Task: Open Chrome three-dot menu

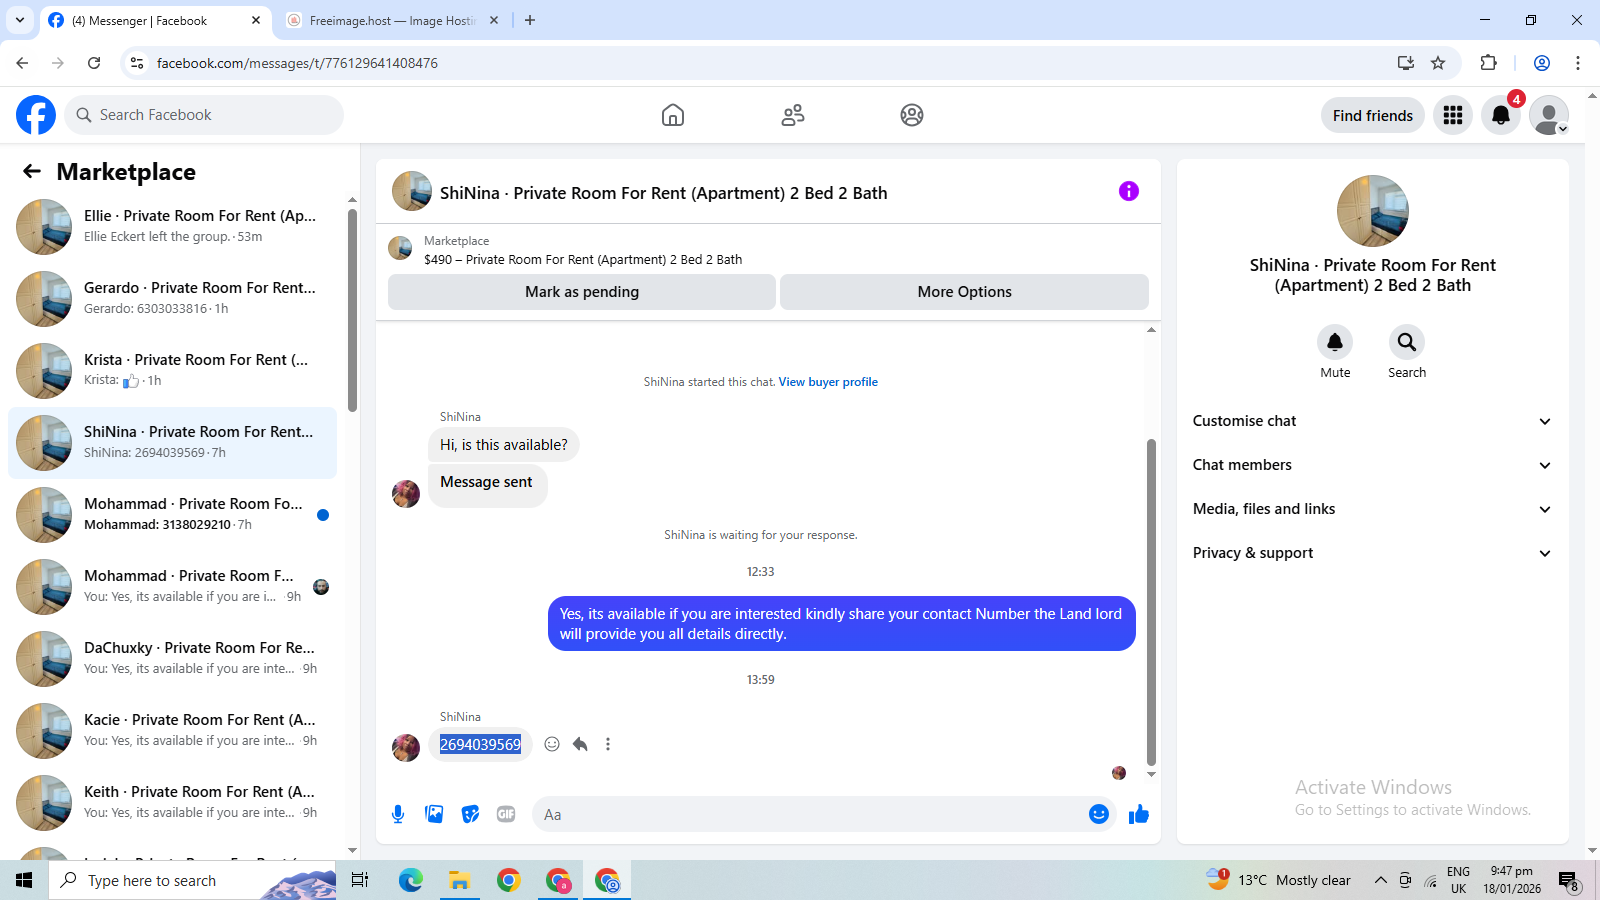Action: coord(1578,63)
